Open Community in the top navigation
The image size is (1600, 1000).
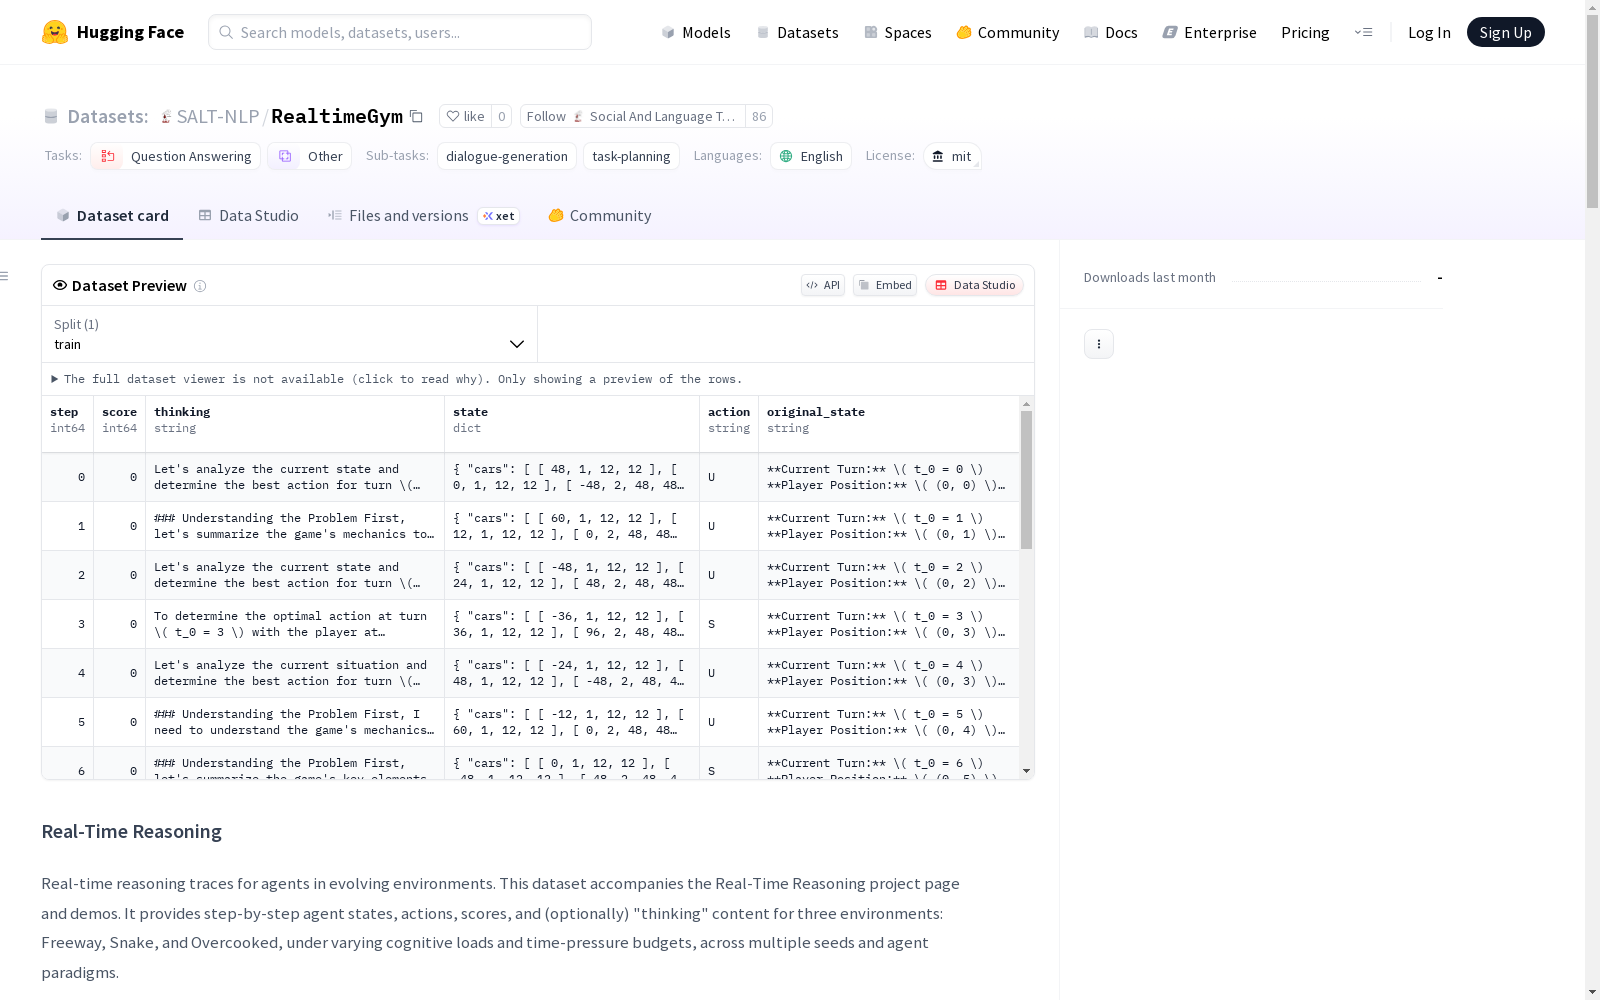coord(1007,32)
